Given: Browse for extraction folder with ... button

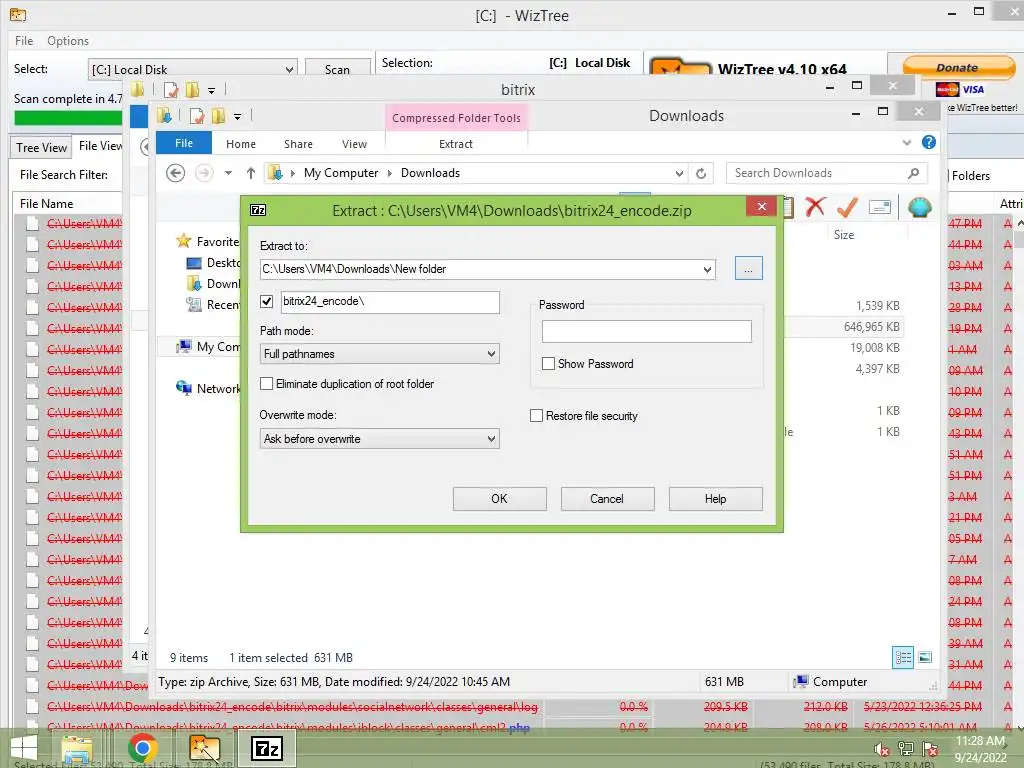Looking at the screenshot, I should 748,269.
